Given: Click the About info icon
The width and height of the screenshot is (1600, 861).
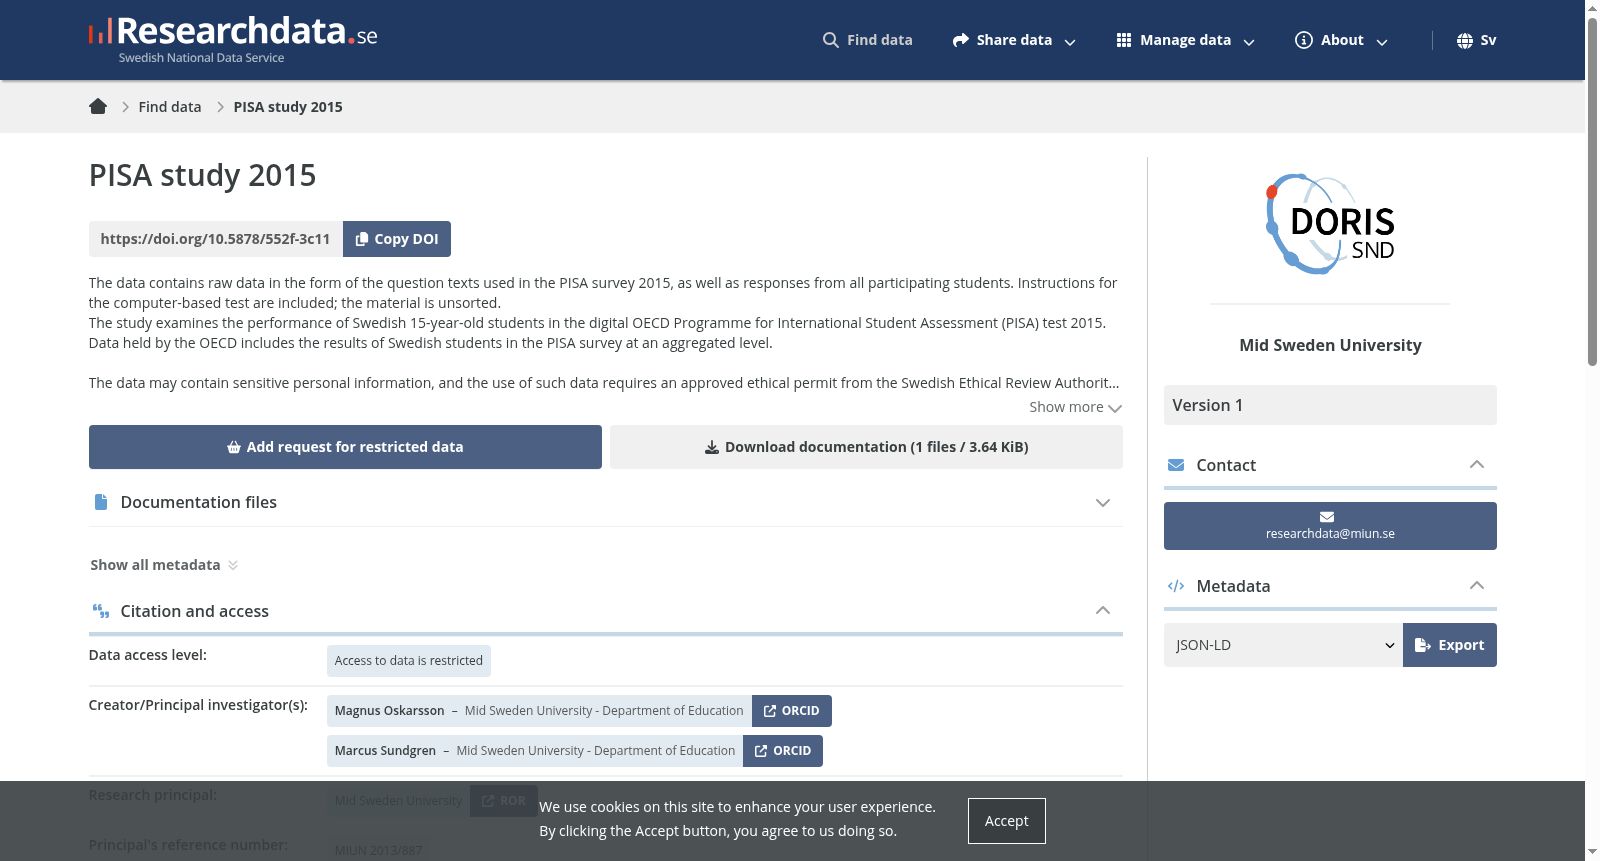Looking at the screenshot, I should [1303, 40].
